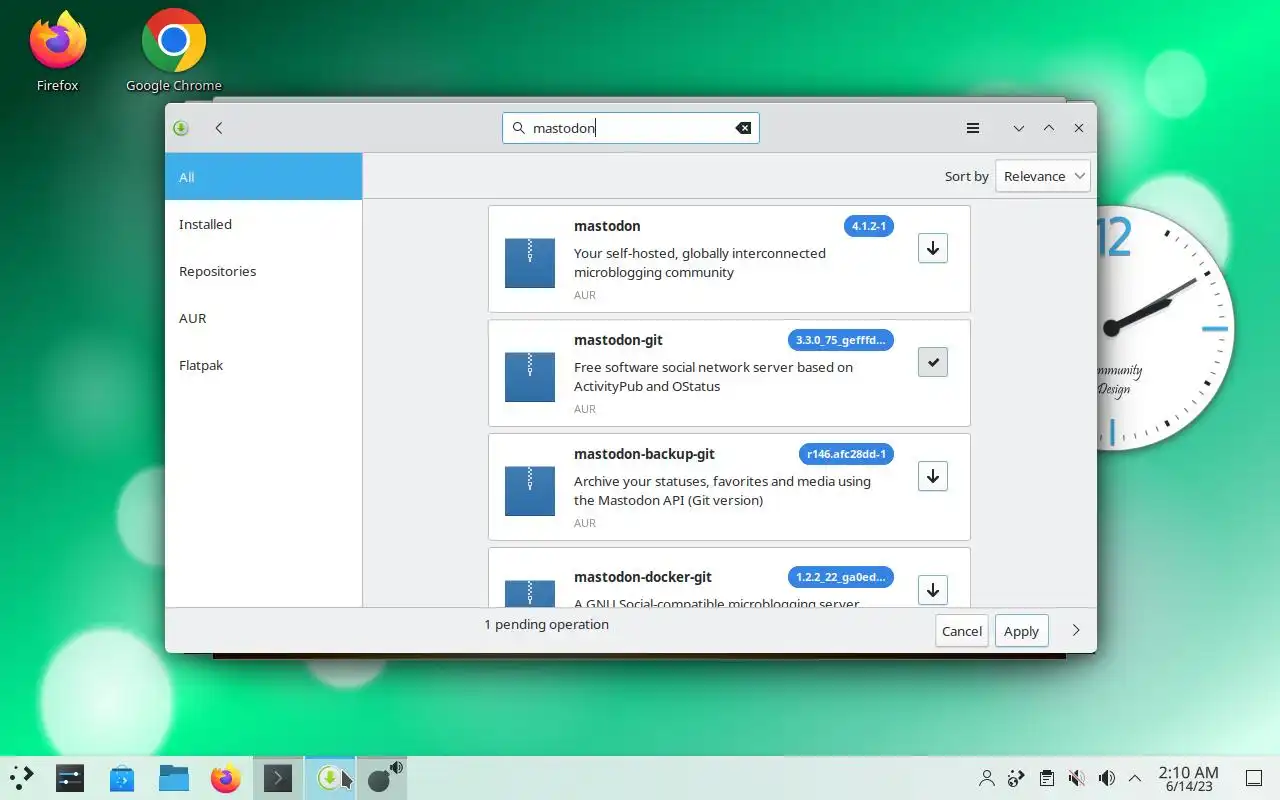Open mastodon-git package title

[x=618, y=340]
